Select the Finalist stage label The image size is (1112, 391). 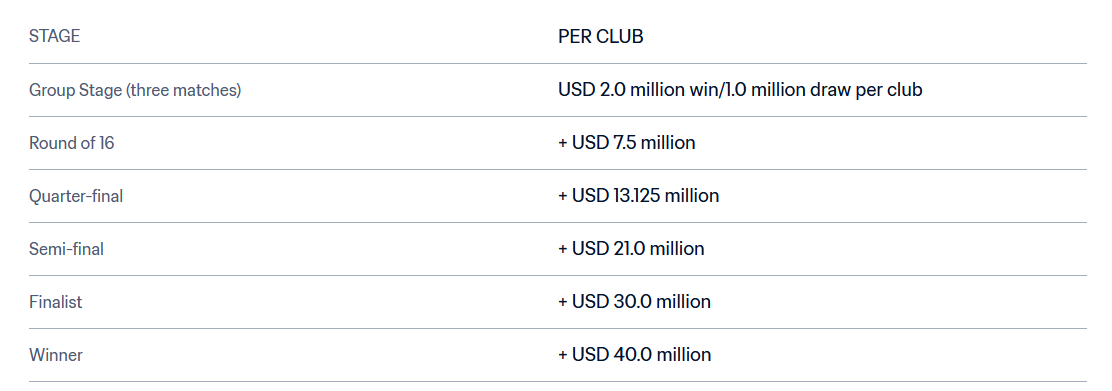pos(55,302)
